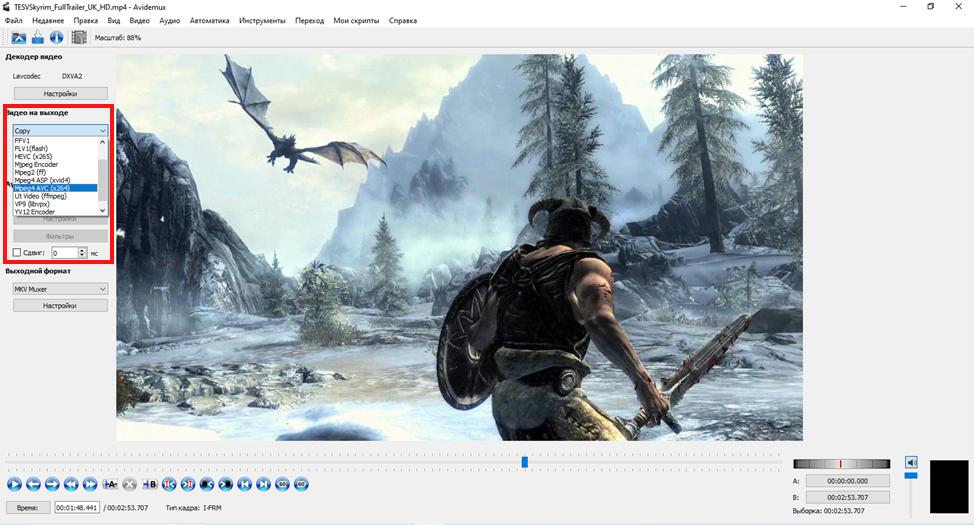Click the greyed-out delete selection X icon
The width and height of the screenshot is (974, 525).
coord(129,484)
